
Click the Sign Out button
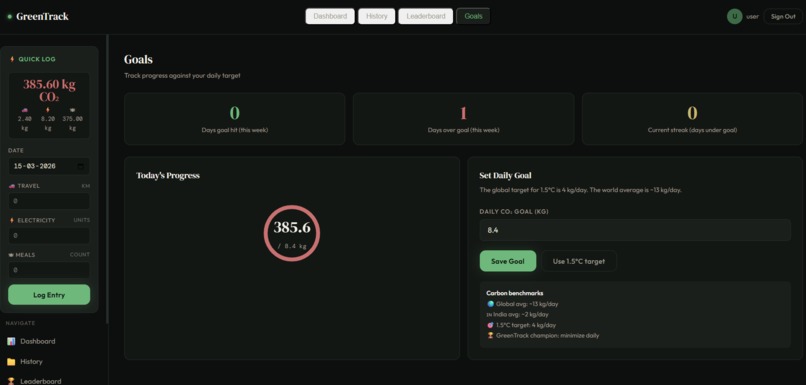click(x=783, y=16)
